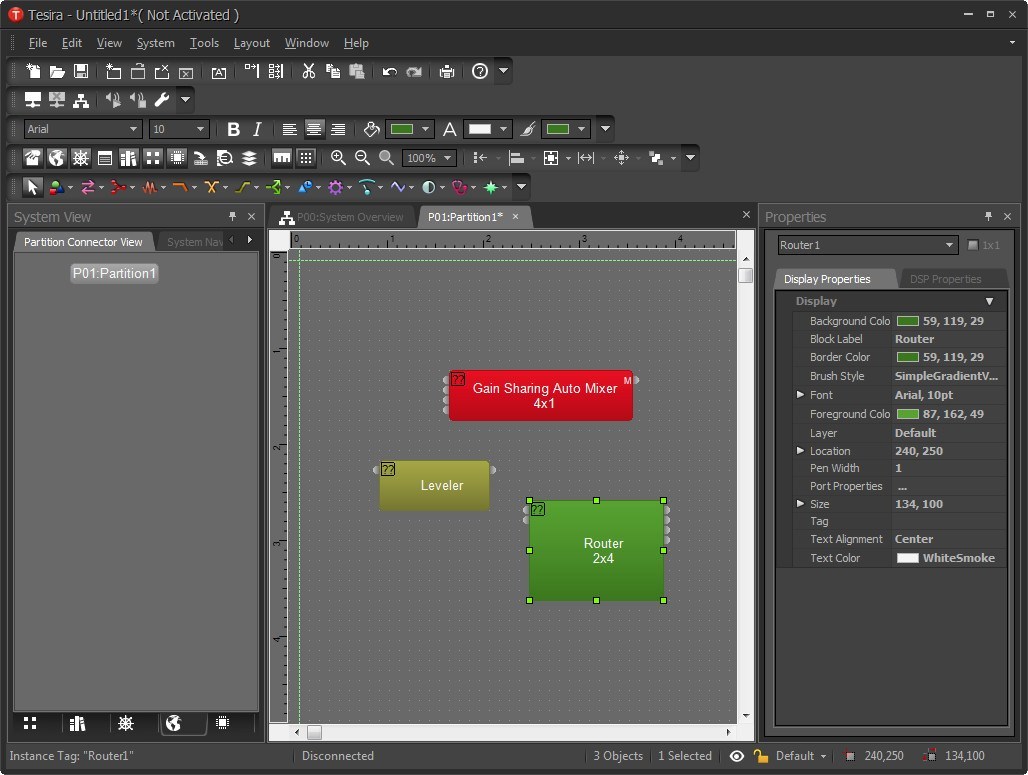
Task: Toggle the grid dots display button
Action: 306,157
